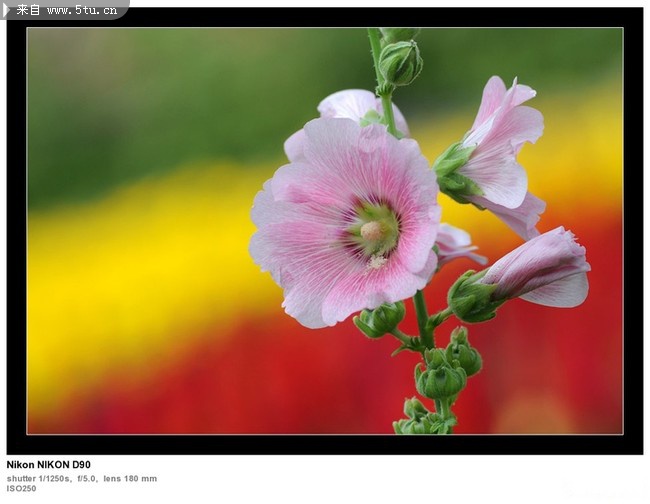650x504 pixels.
Task: Open the www.5tu.cn watermark link
Action: tap(83, 10)
